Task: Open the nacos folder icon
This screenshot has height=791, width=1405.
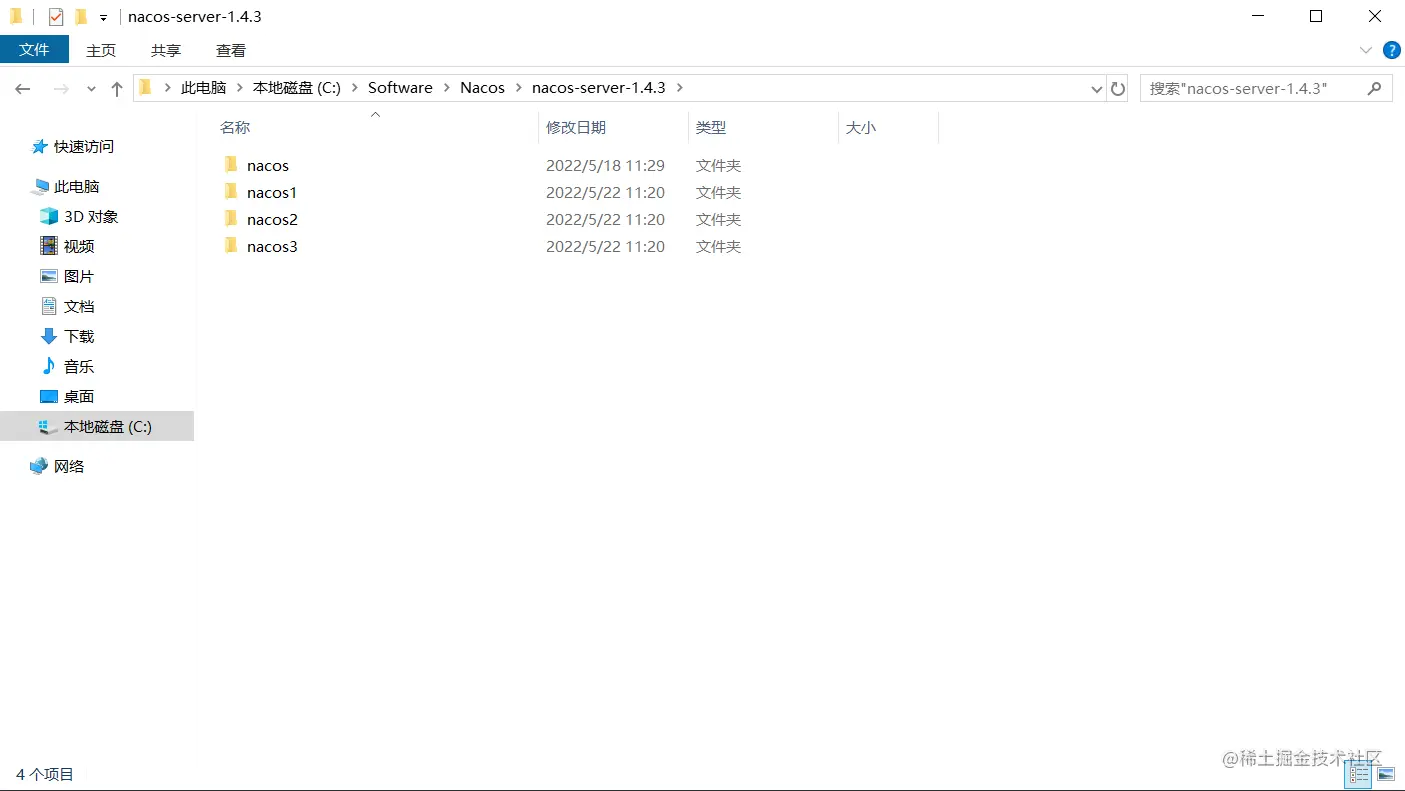Action: tap(231, 165)
